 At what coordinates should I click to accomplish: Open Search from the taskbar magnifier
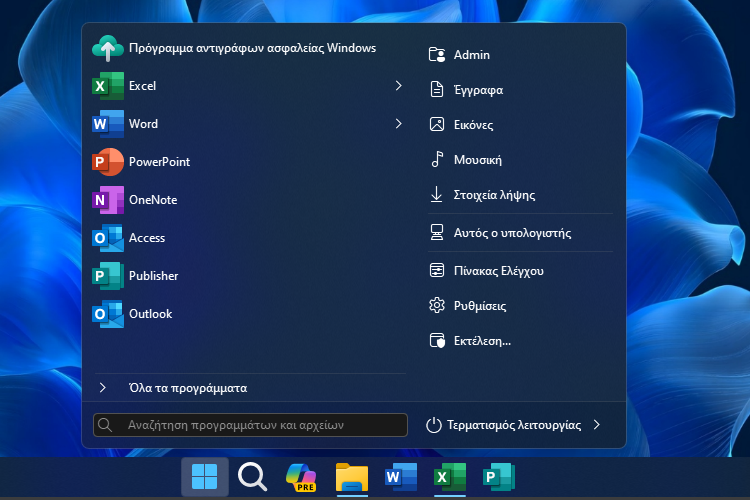point(252,477)
